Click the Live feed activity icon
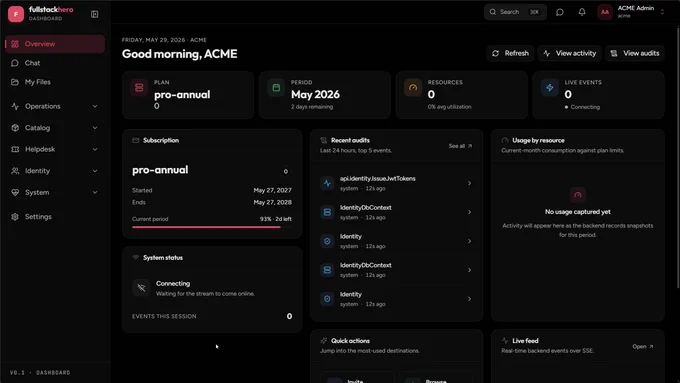Image resolution: width=680 pixels, height=383 pixels. tap(505, 341)
